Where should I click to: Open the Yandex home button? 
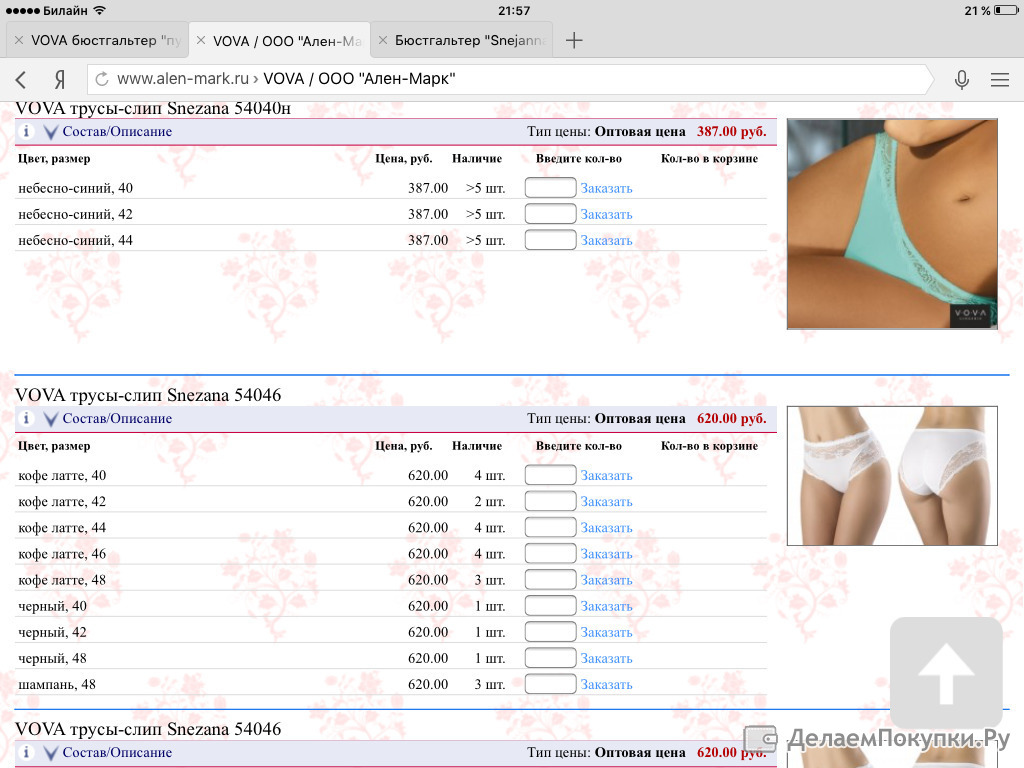click(59, 80)
